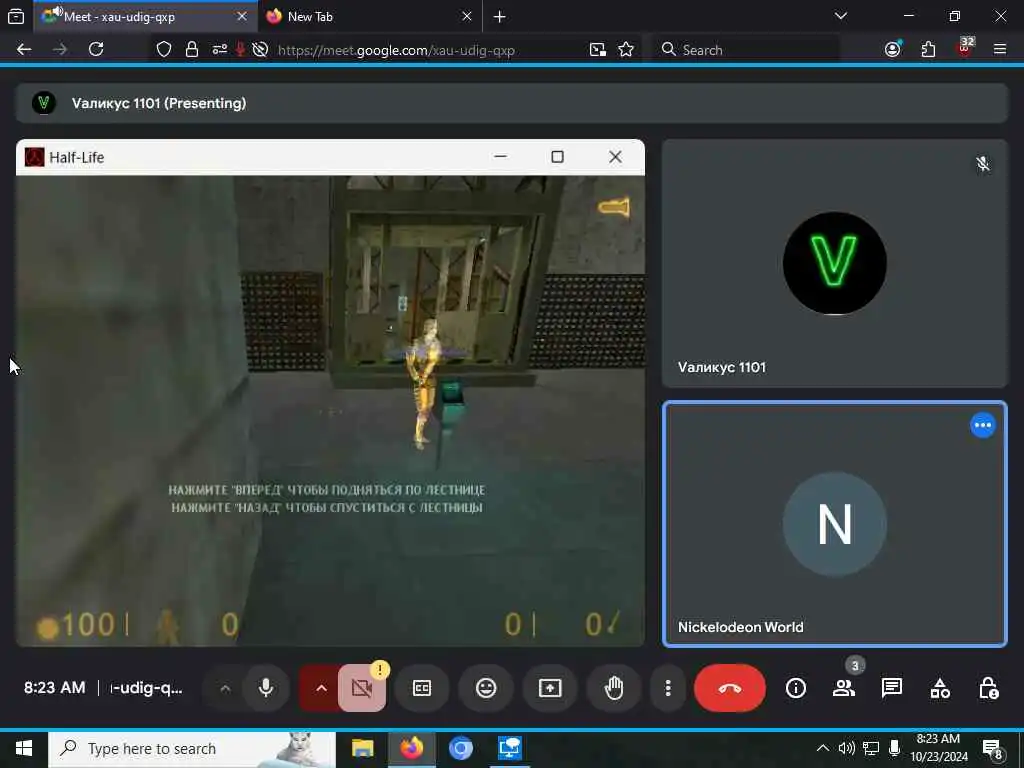Click the meeting code text i-udig-q...

(146, 688)
